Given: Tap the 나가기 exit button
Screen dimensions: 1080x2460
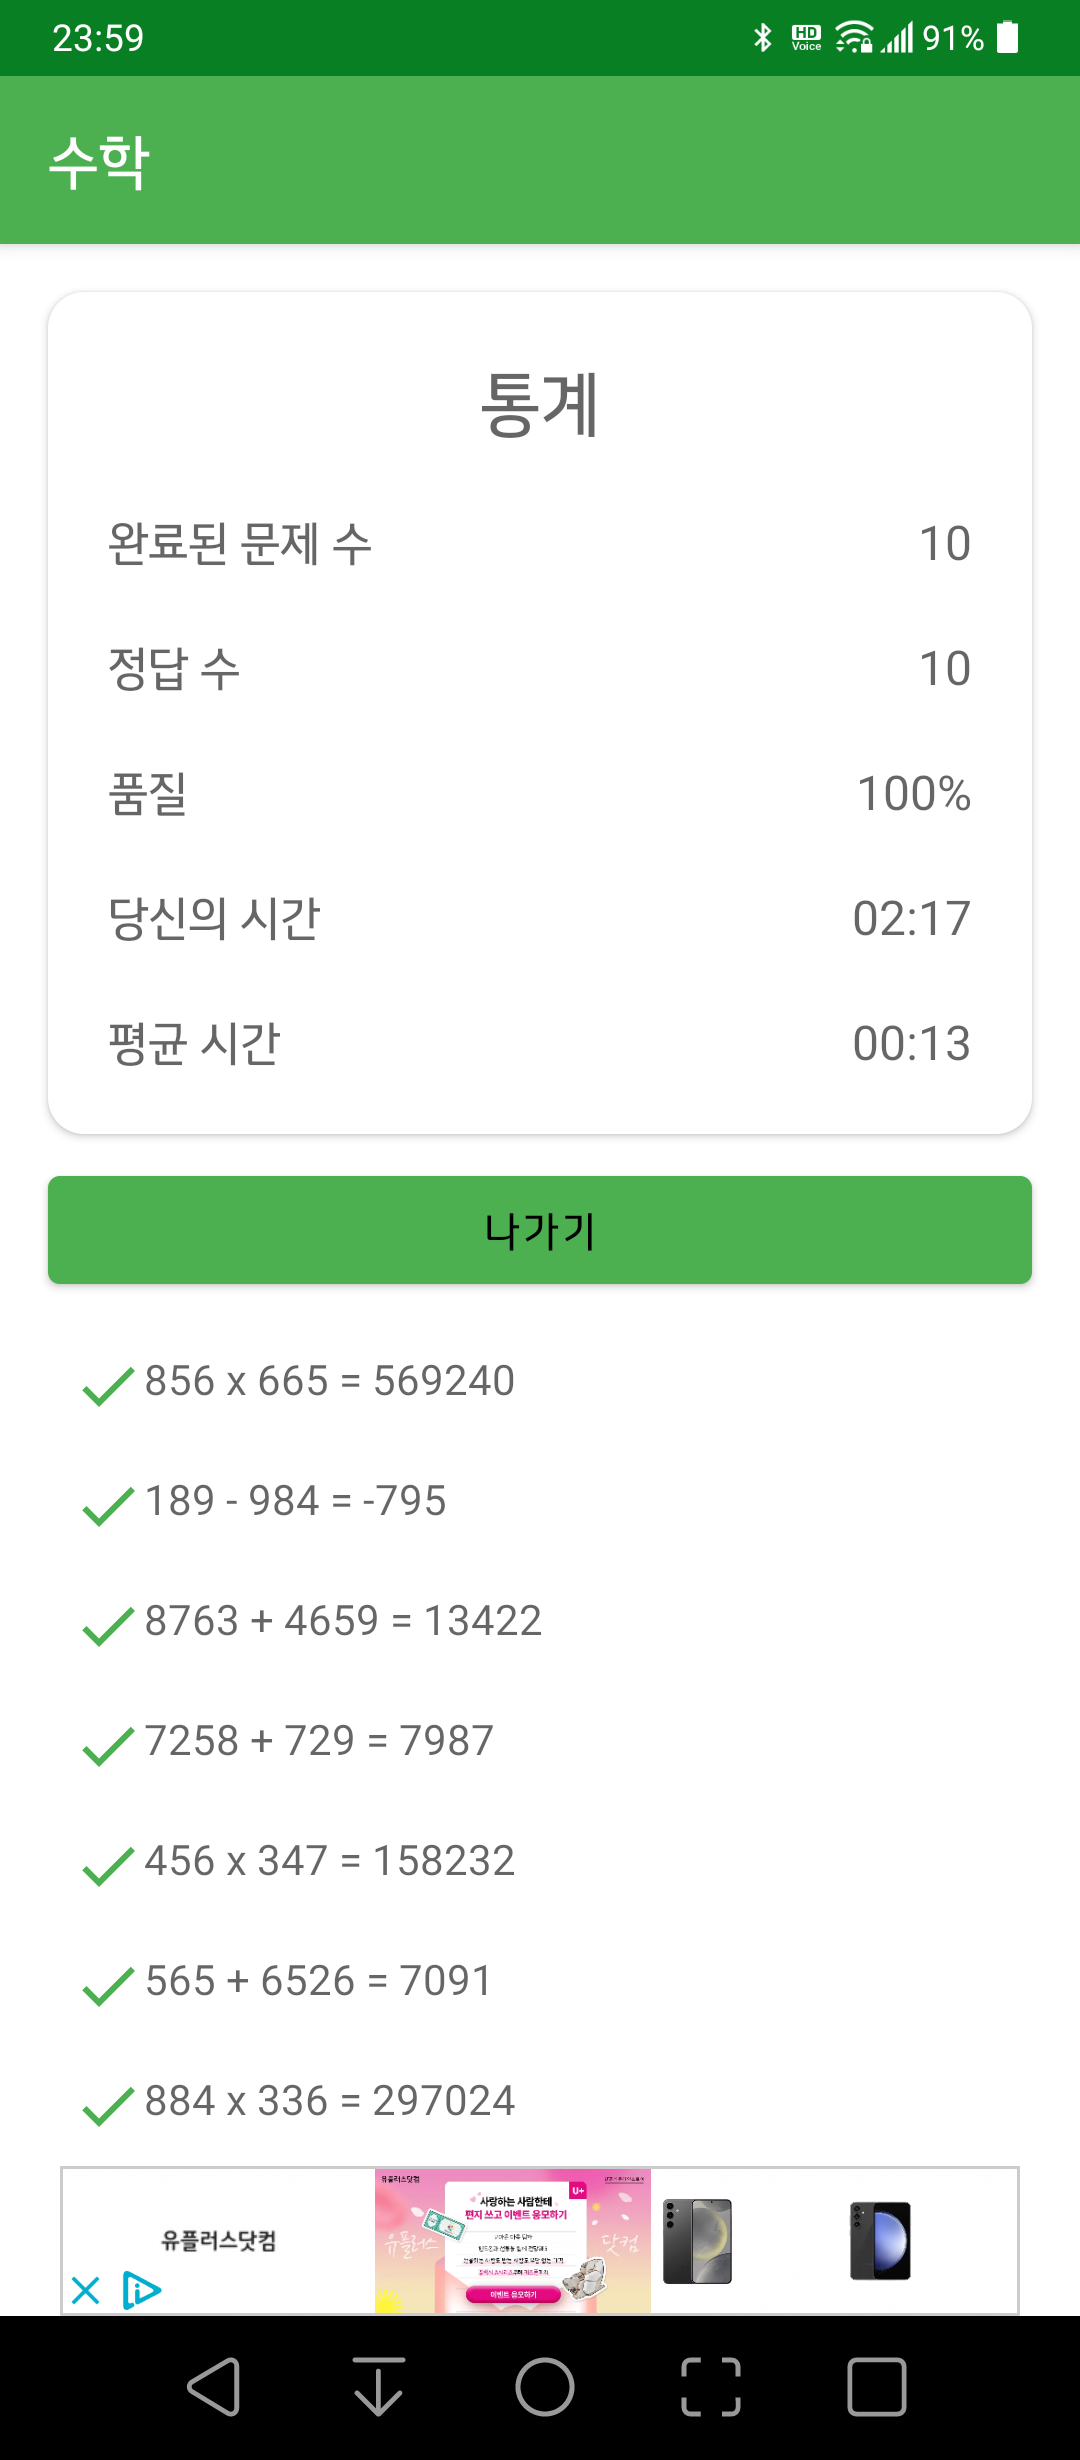Looking at the screenshot, I should pos(540,1230).
